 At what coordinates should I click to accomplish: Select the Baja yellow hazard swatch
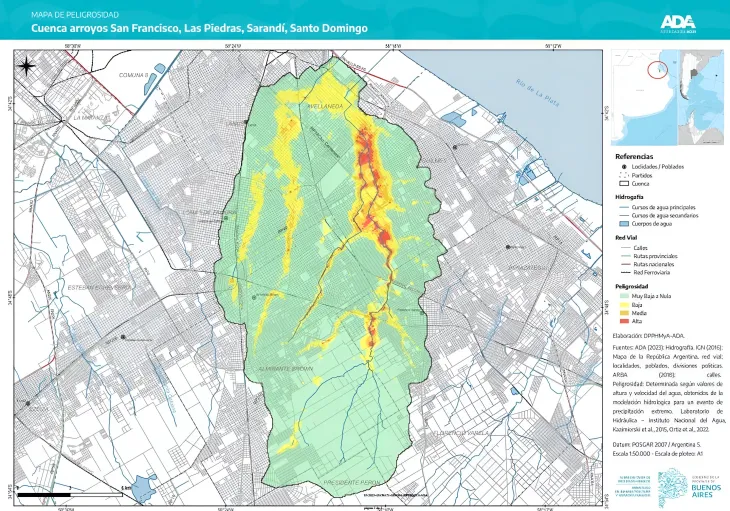pyautogui.click(x=623, y=304)
